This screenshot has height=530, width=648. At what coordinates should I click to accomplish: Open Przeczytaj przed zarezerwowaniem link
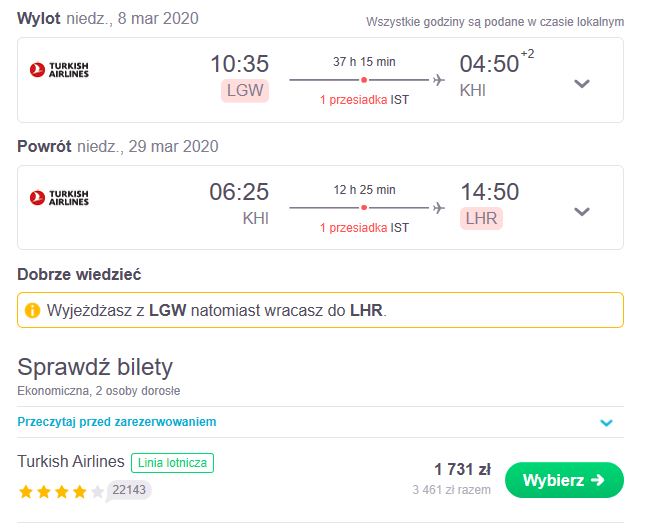click(x=117, y=422)
